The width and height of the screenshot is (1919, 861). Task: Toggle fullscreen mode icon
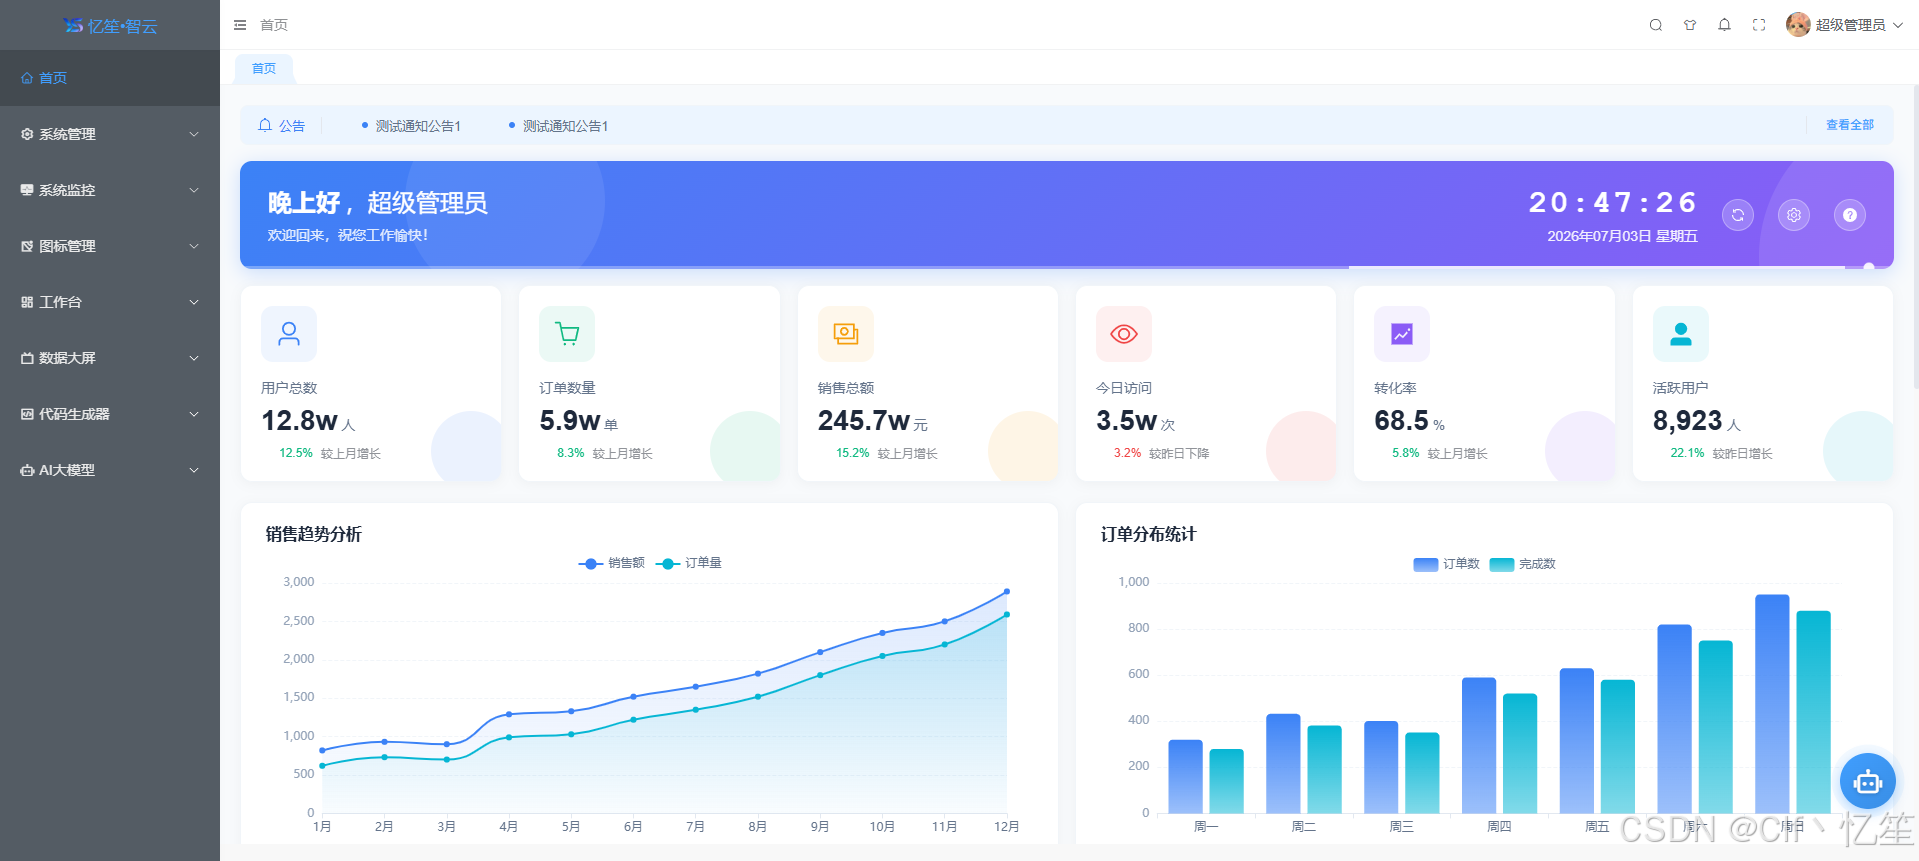click(1759, 25)
